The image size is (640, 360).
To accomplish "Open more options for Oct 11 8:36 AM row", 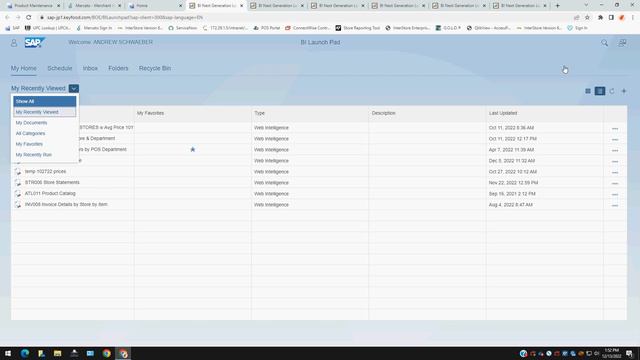I will (x=615, y=129).
